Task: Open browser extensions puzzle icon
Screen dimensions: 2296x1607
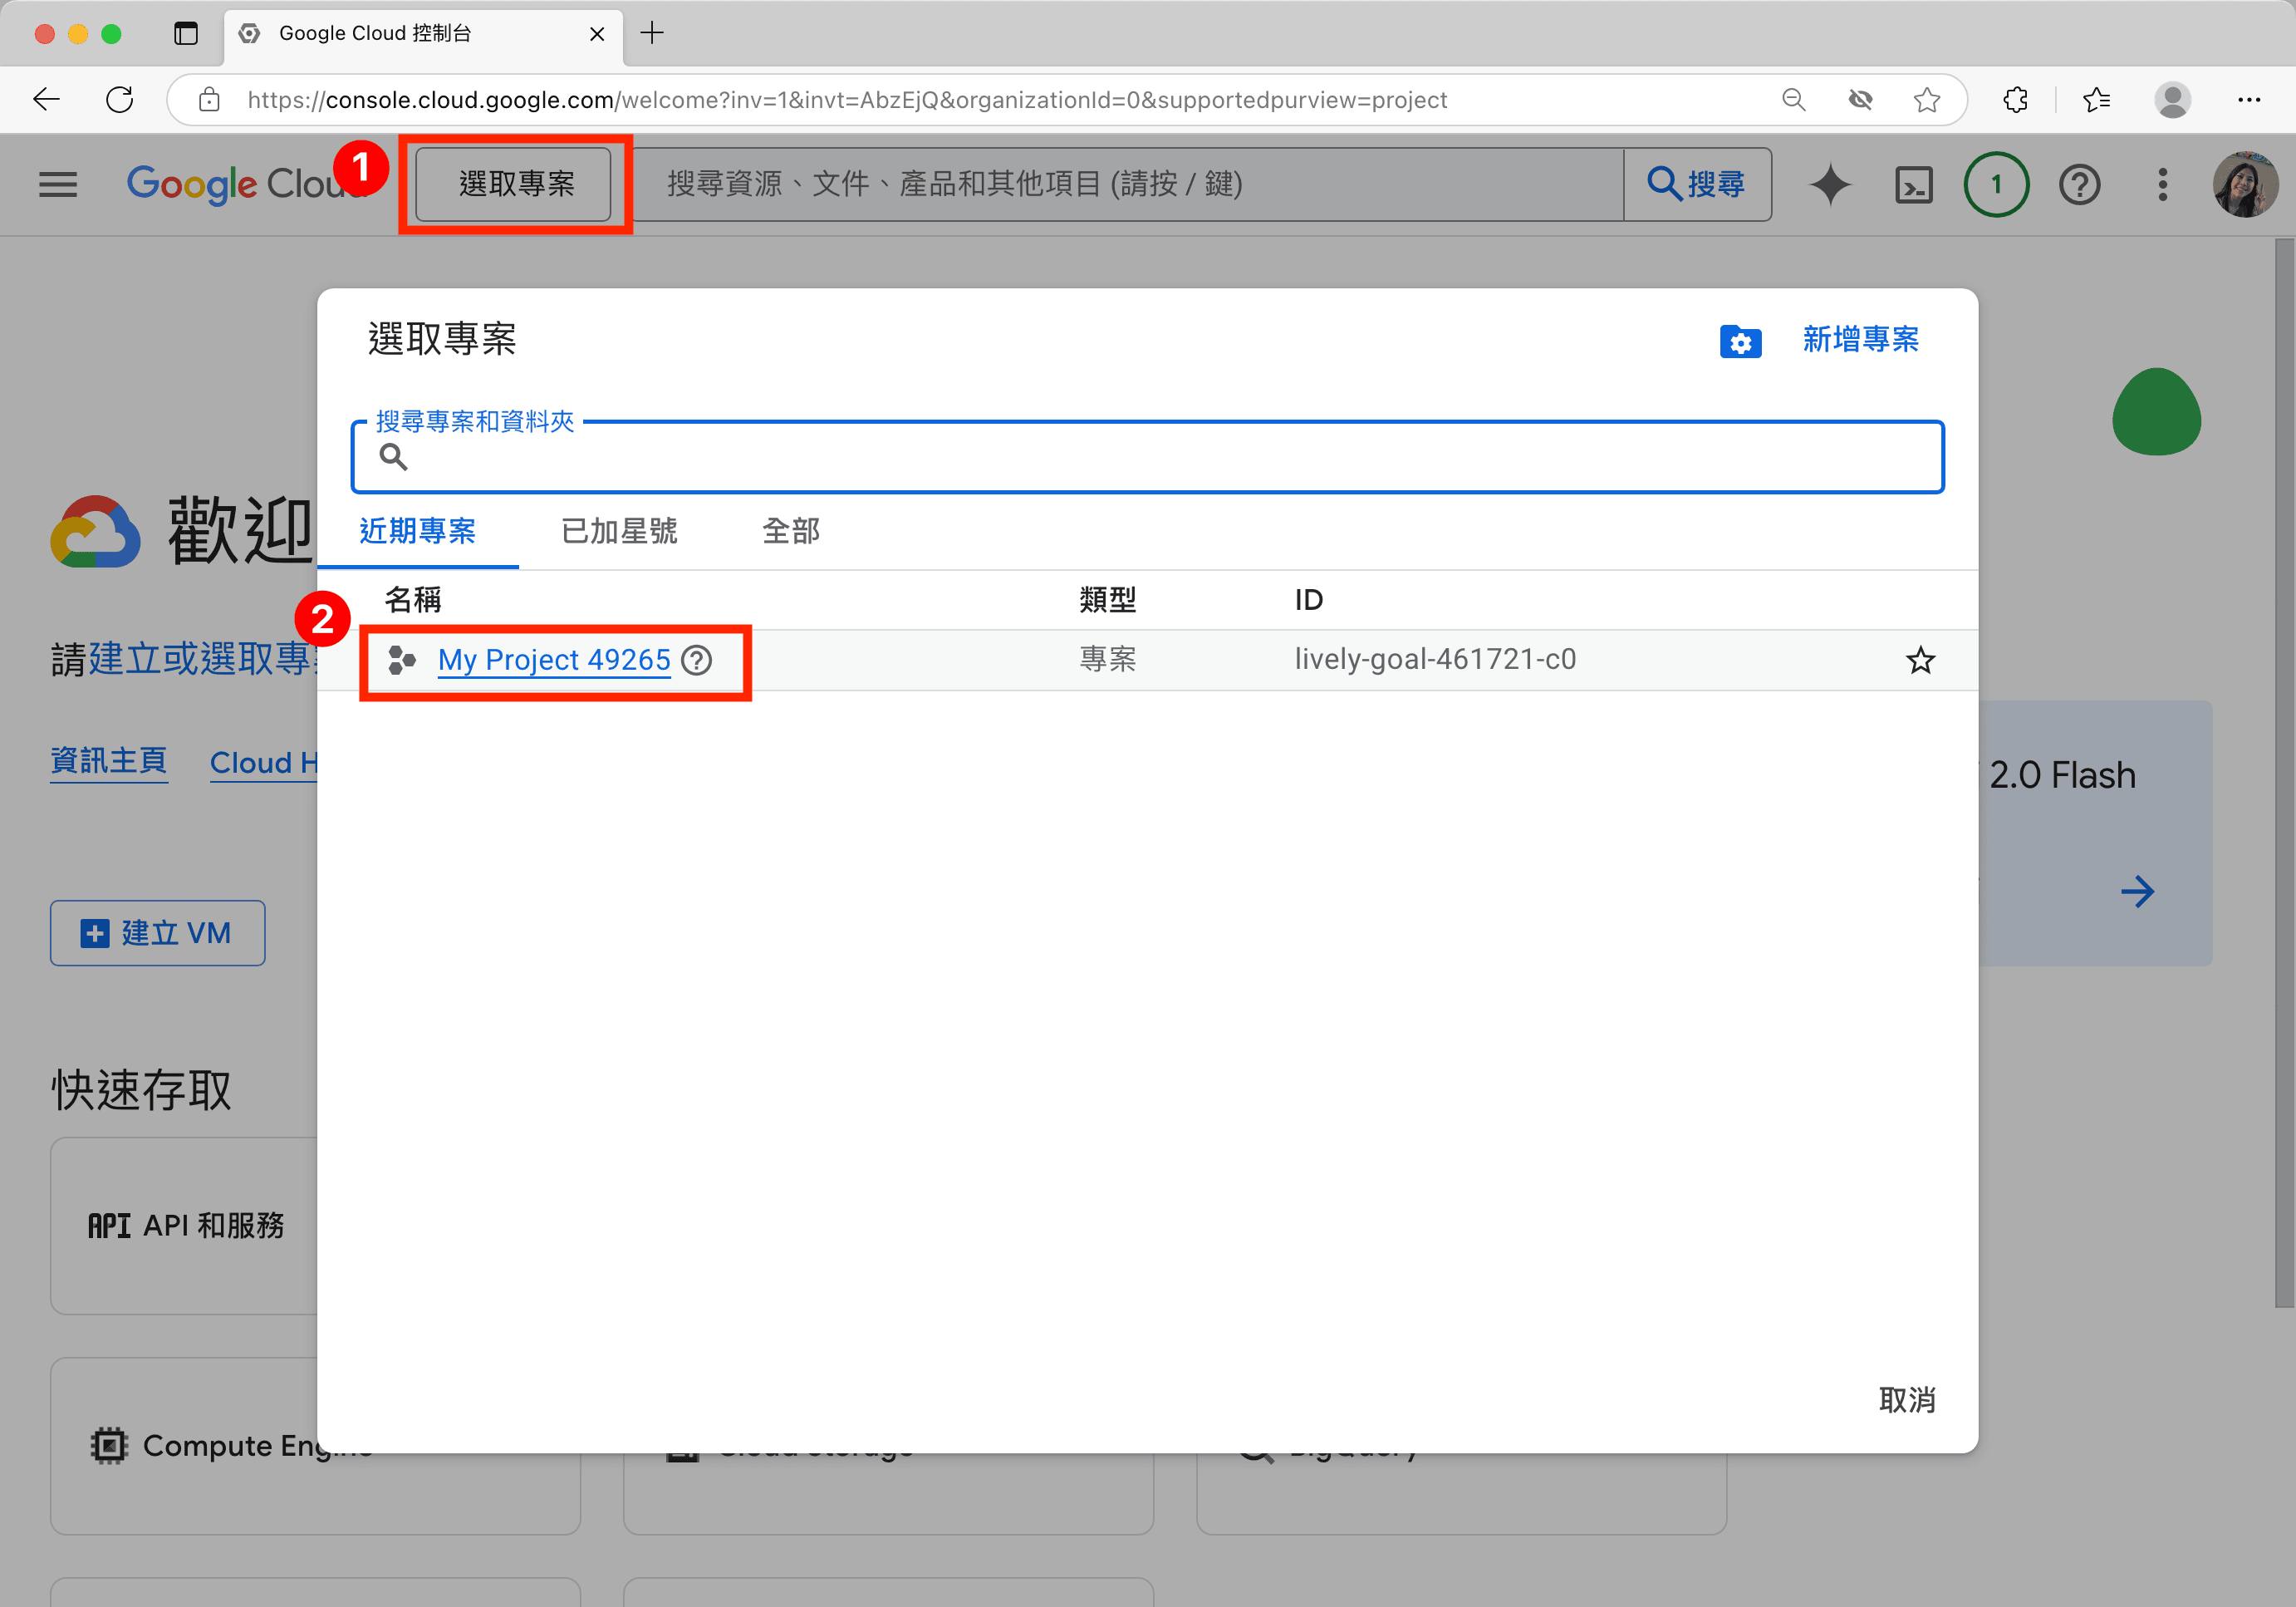Action: click(2015, 99)
